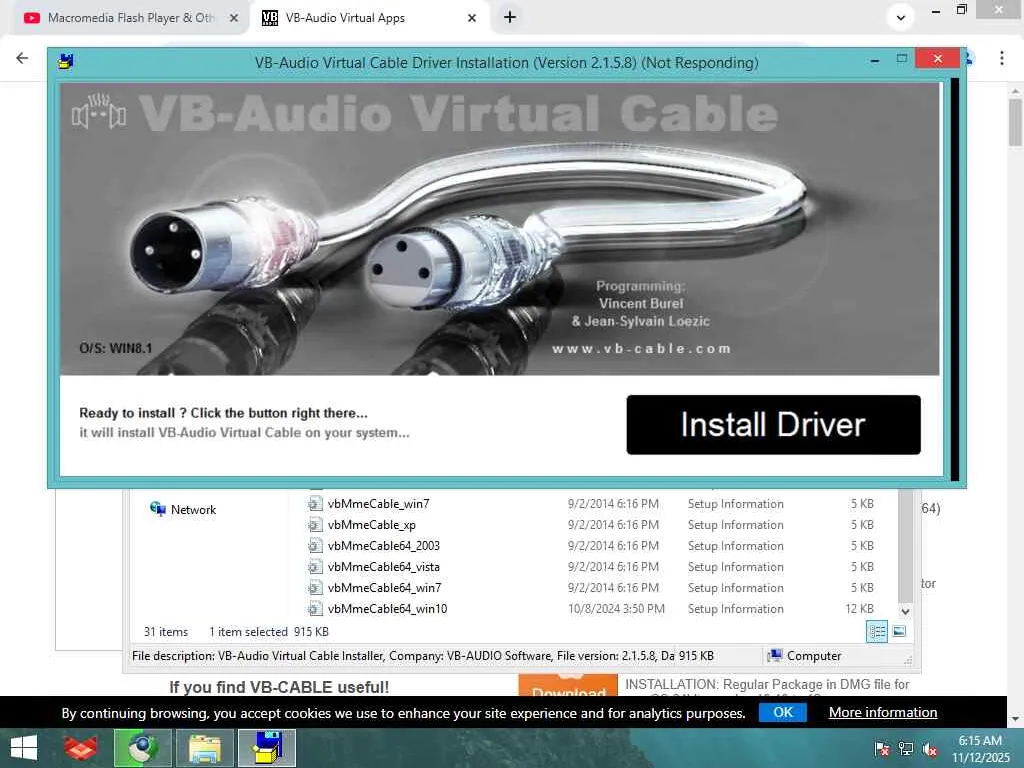
Task: Select the VB-Audio Virtual Apps tab
Action: tap(369, 18)
